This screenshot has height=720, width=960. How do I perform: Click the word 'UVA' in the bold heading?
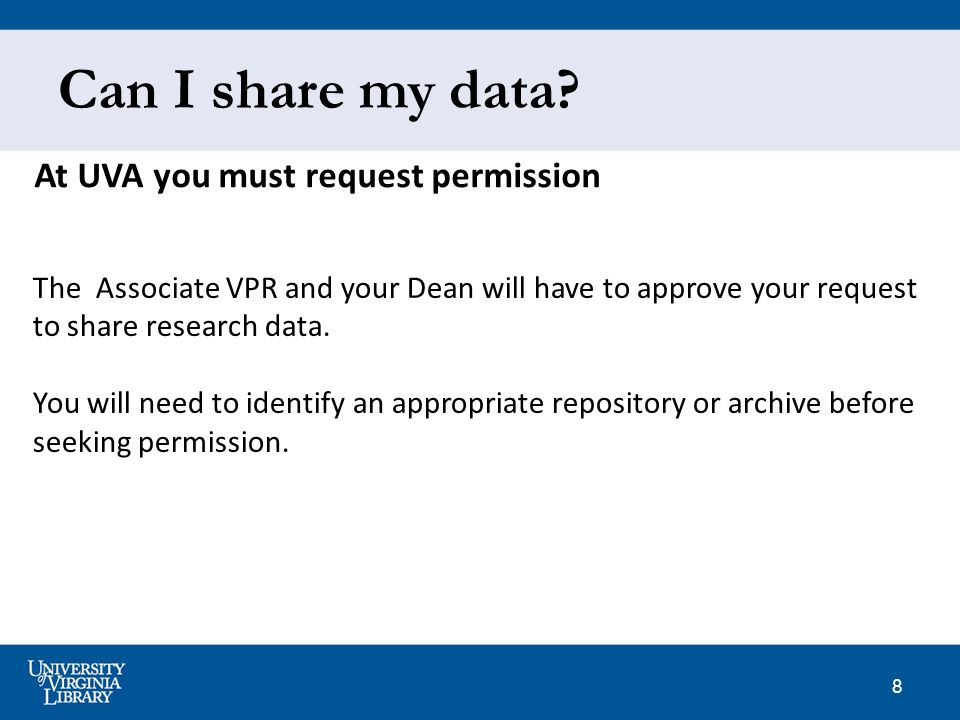(110, 176)
